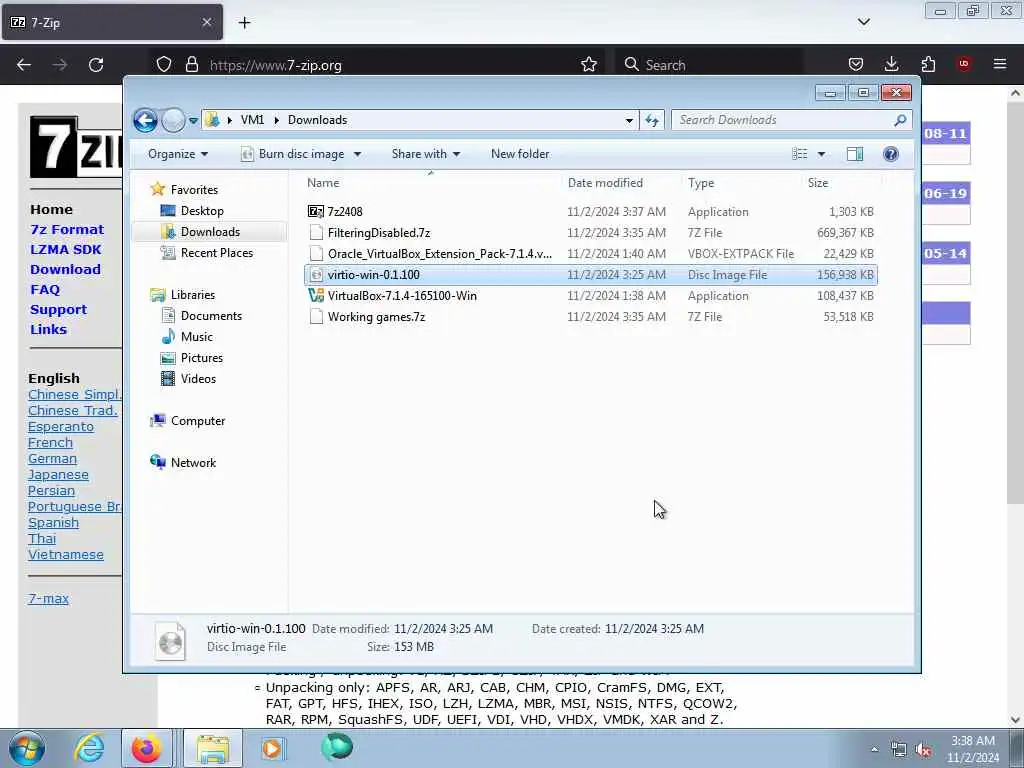Click the Refresh button beside the address bar
1024x768 pixels.
[652, 120]
